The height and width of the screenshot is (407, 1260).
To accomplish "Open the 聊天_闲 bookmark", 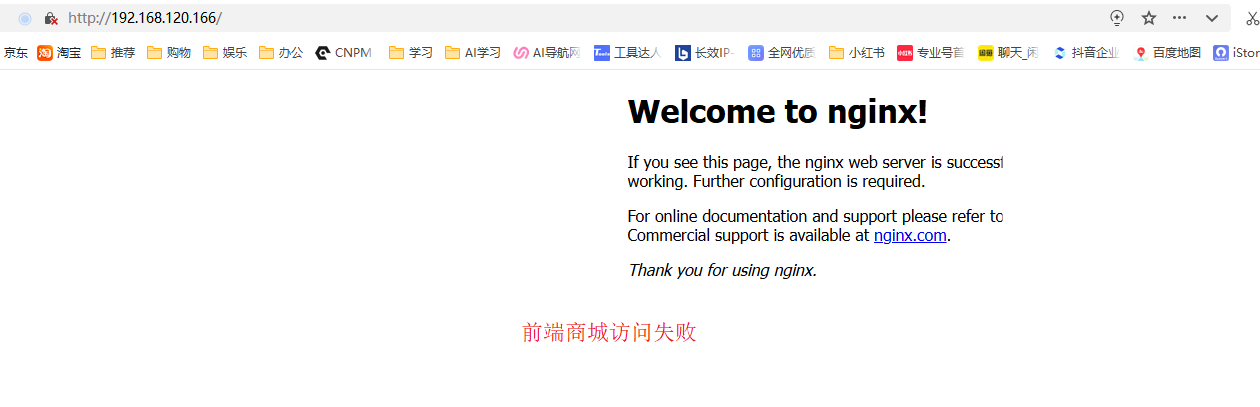I will (1009, 53).
